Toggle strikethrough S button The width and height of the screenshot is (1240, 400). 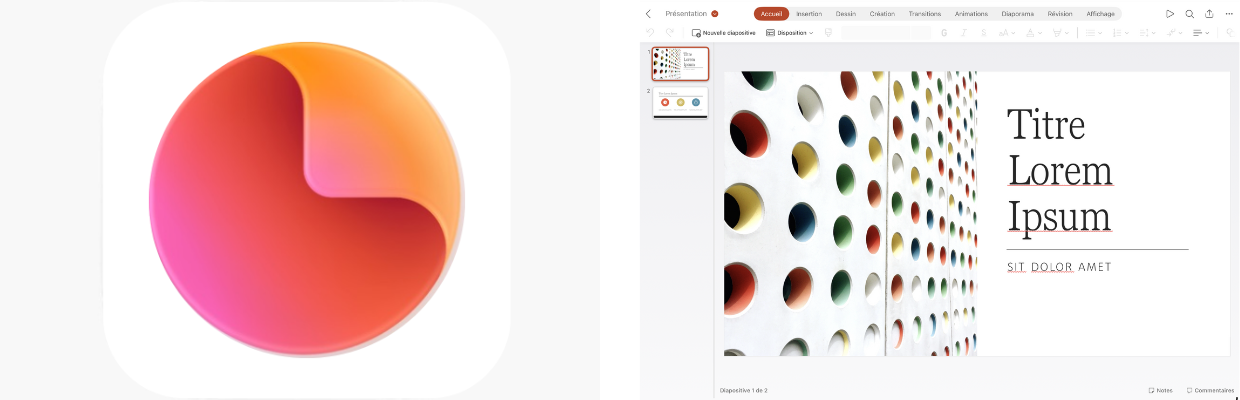[984, 33]
